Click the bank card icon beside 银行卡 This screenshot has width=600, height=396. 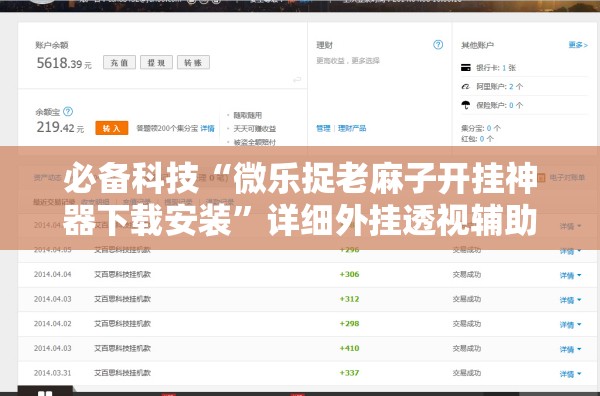466,68
